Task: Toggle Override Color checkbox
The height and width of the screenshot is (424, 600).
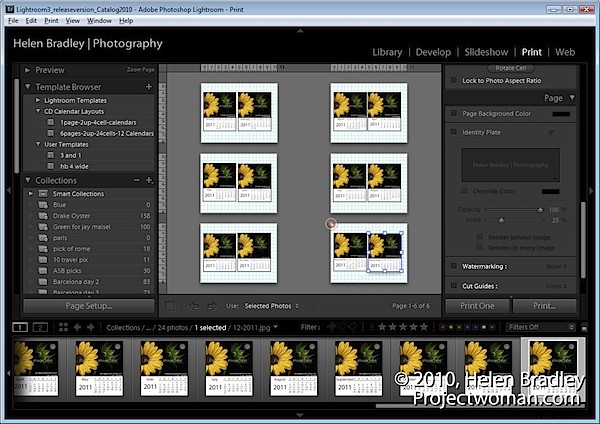Action: tap(464, 191)
